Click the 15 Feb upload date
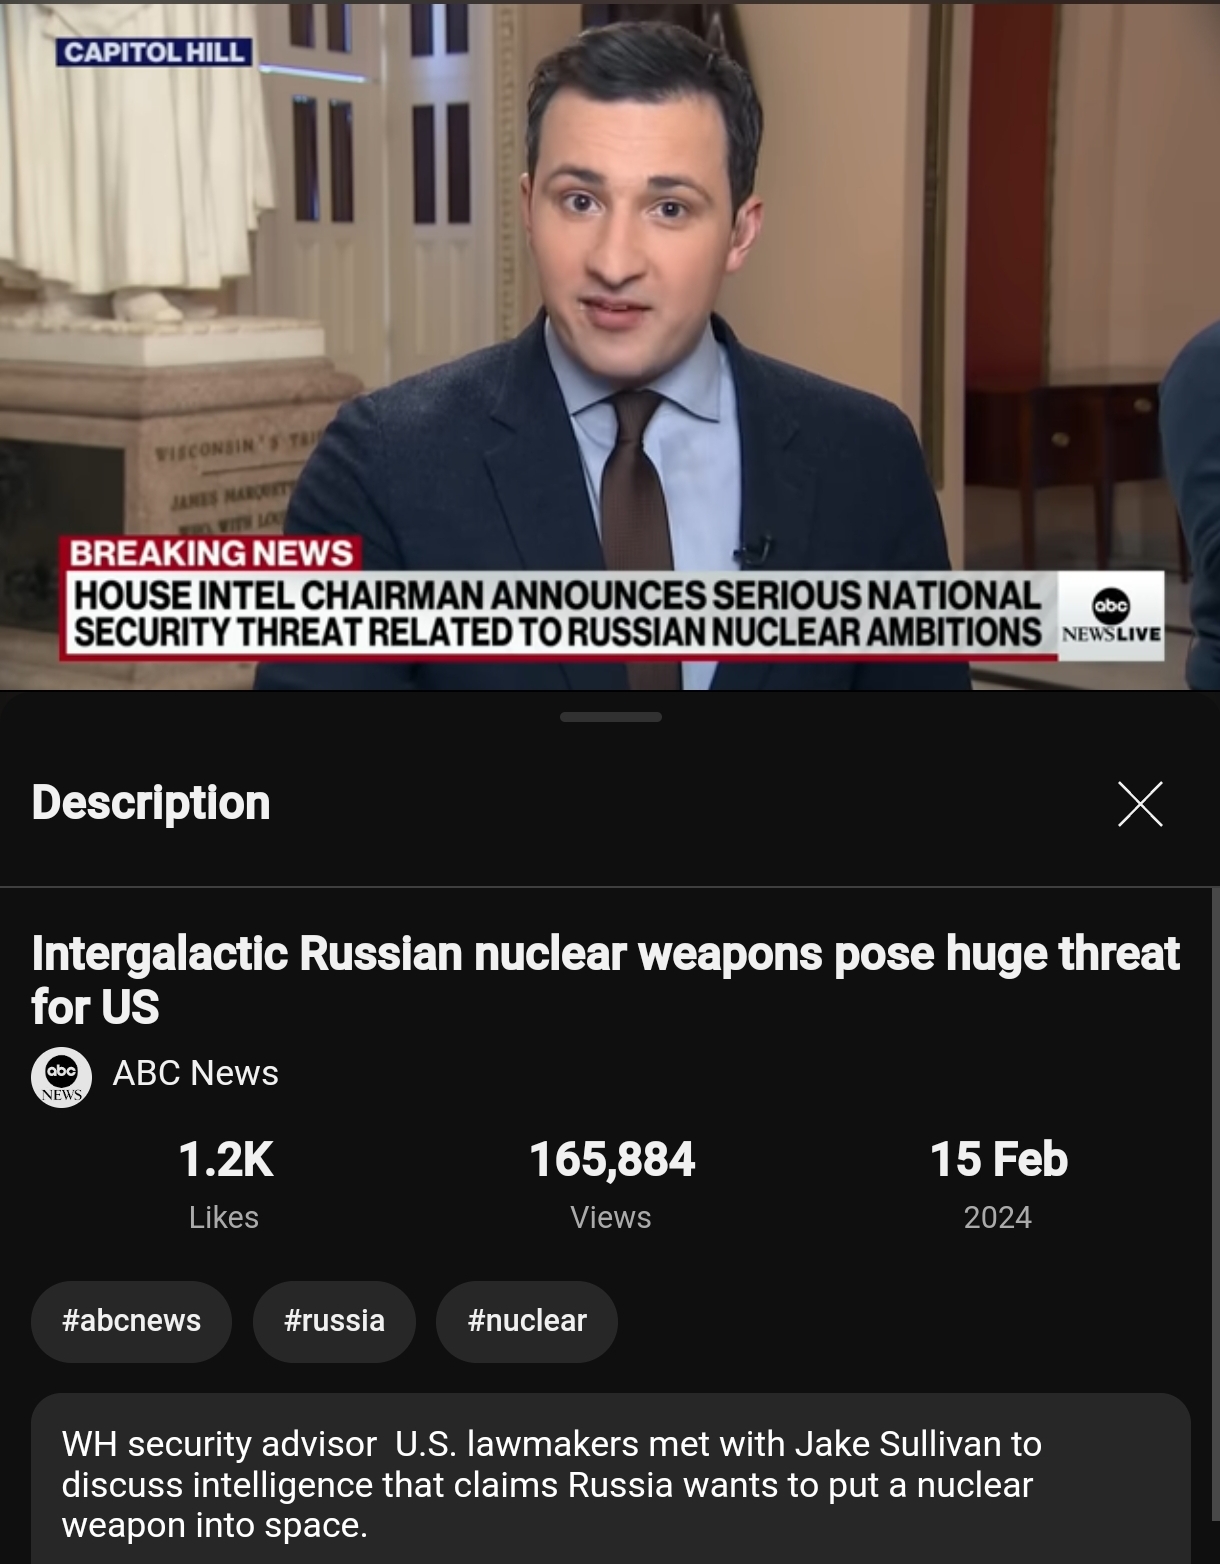The width and height of the screenshot is (1220, 1564). pyautogui.click(x=998, y=1160)
